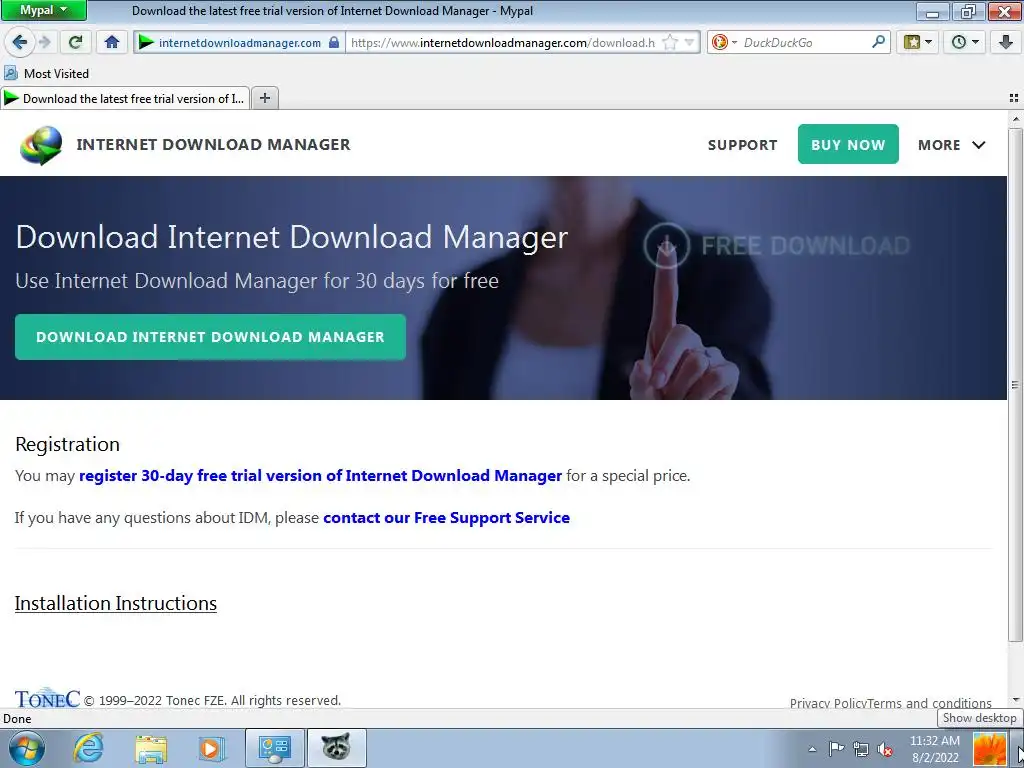Viewport: 1024px width, 768px height.
Task: Click the scrollbar up arrow
Action: pos(1015,120)
